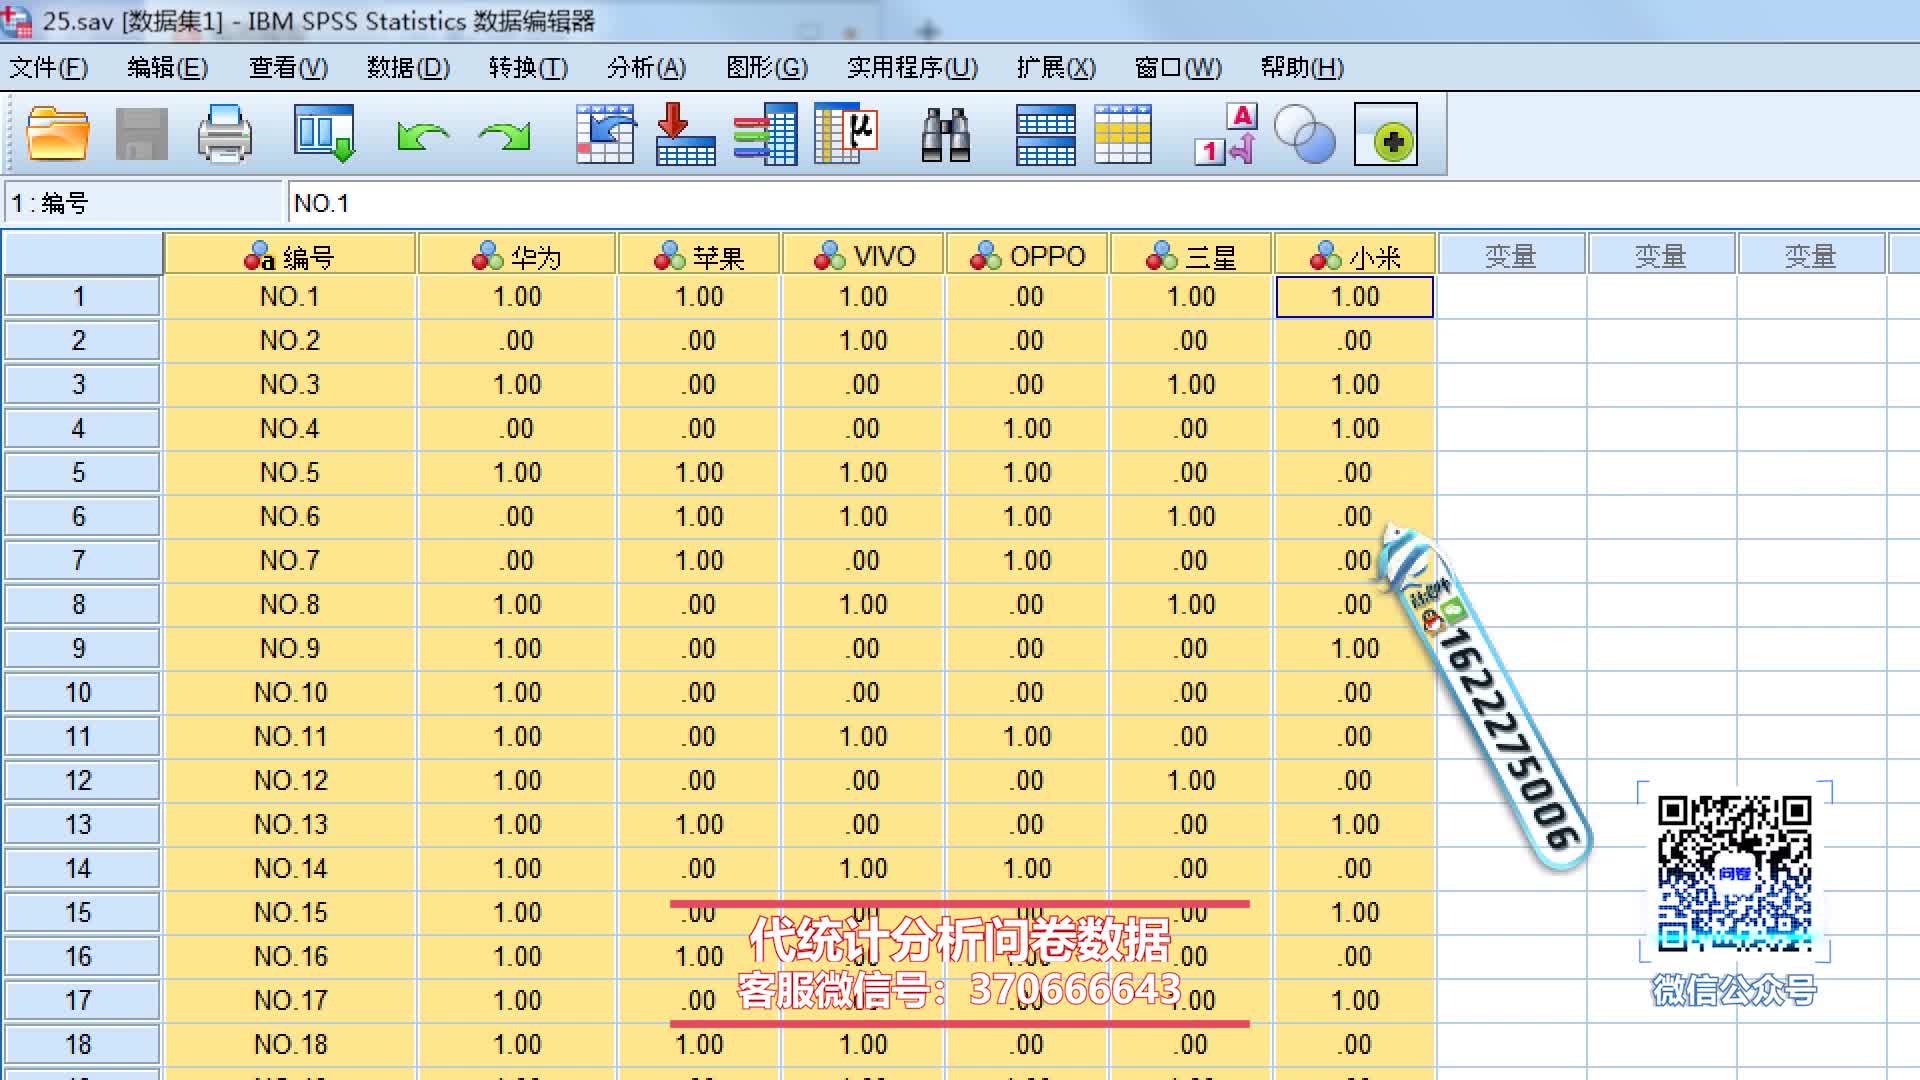Image resolution: width=1920 pixels, height=1080 pixels.
Task: Click the Run descriptive statistics icon
Action: coord(846,134)
